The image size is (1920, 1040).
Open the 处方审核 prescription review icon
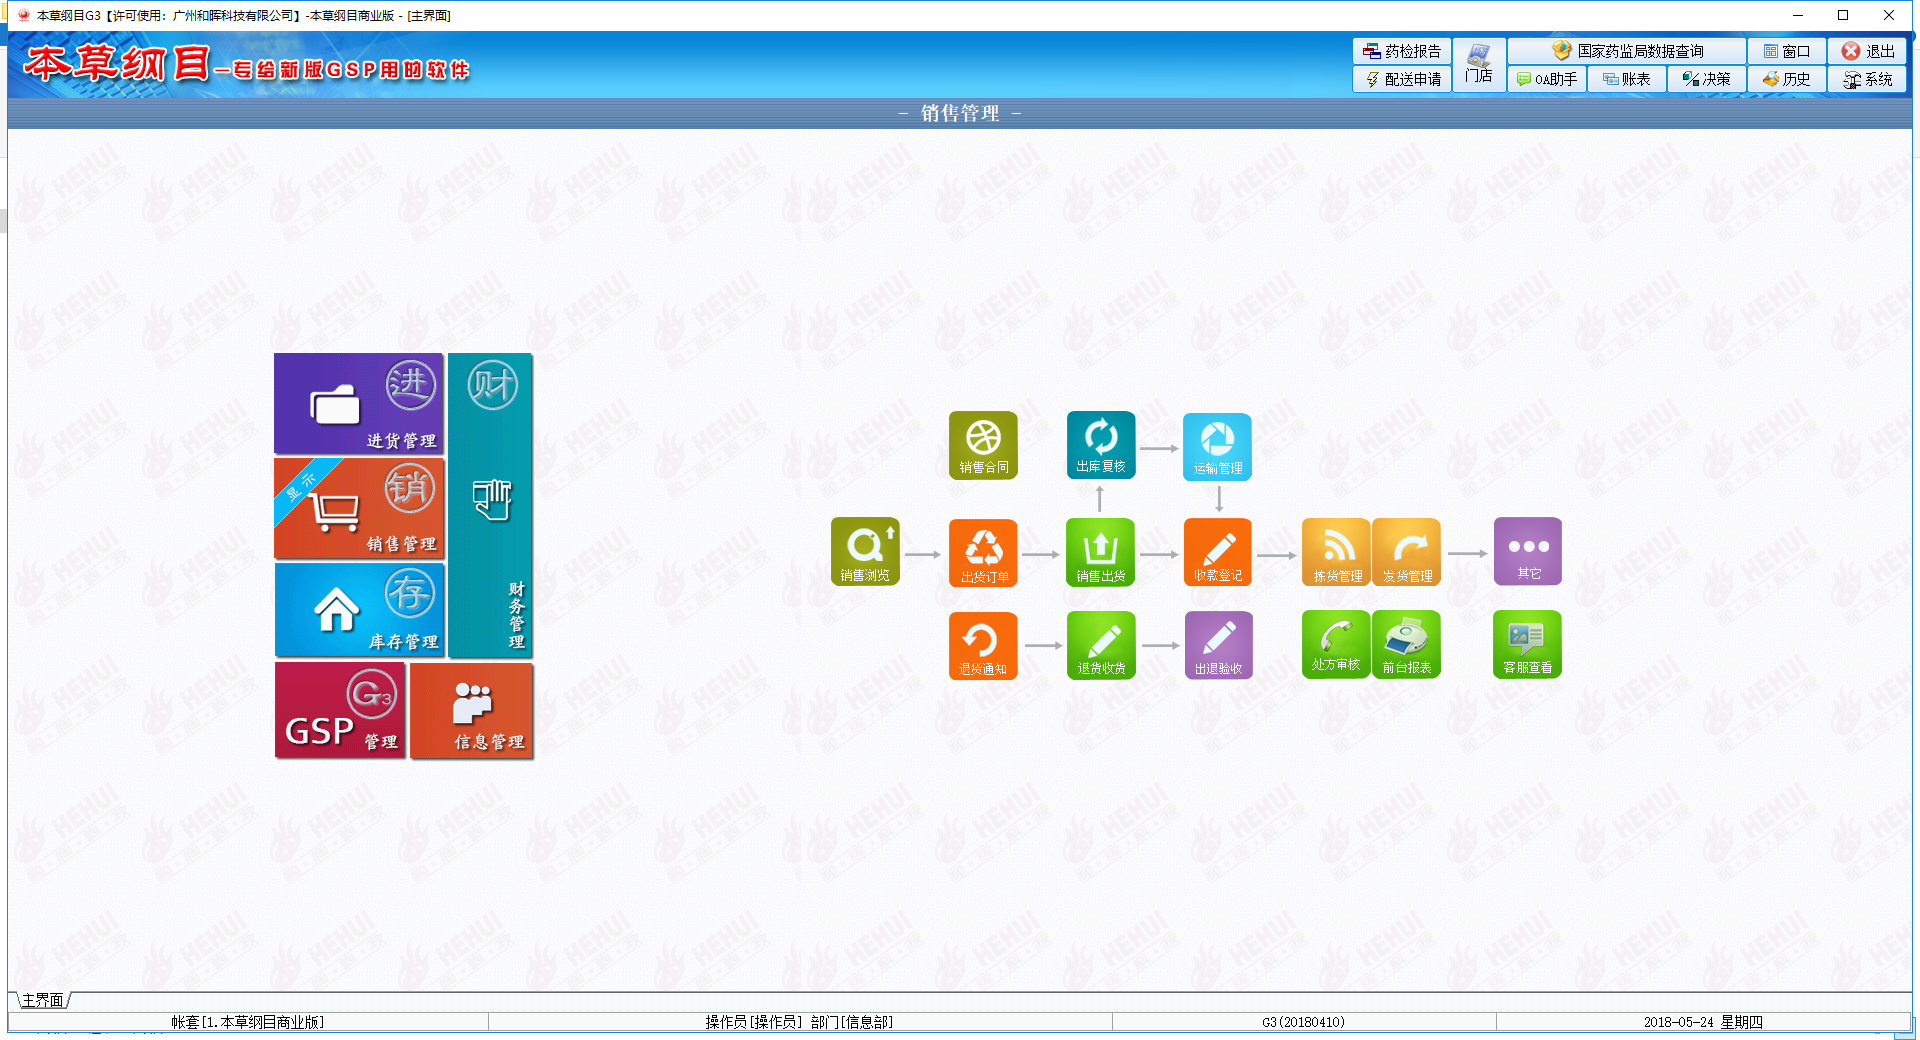coord(1336,644)
